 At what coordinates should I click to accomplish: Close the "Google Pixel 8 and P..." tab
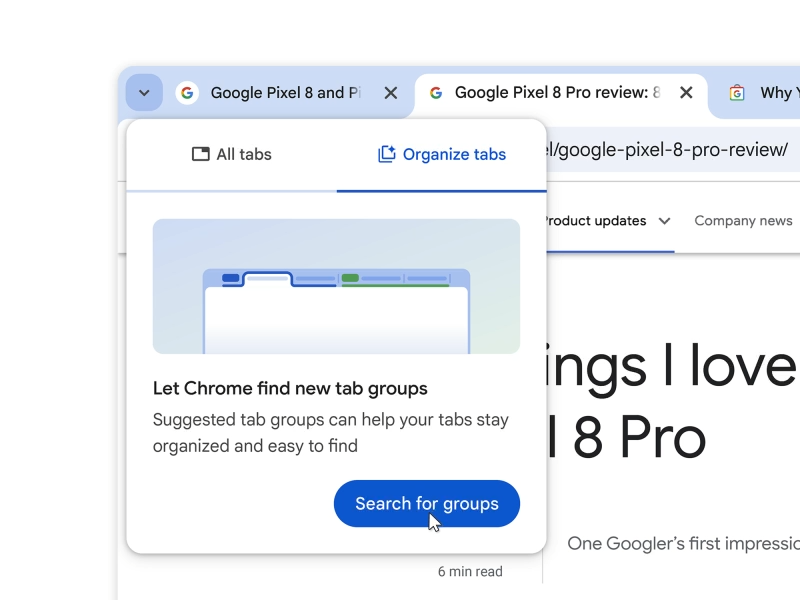tap(390, 92)
